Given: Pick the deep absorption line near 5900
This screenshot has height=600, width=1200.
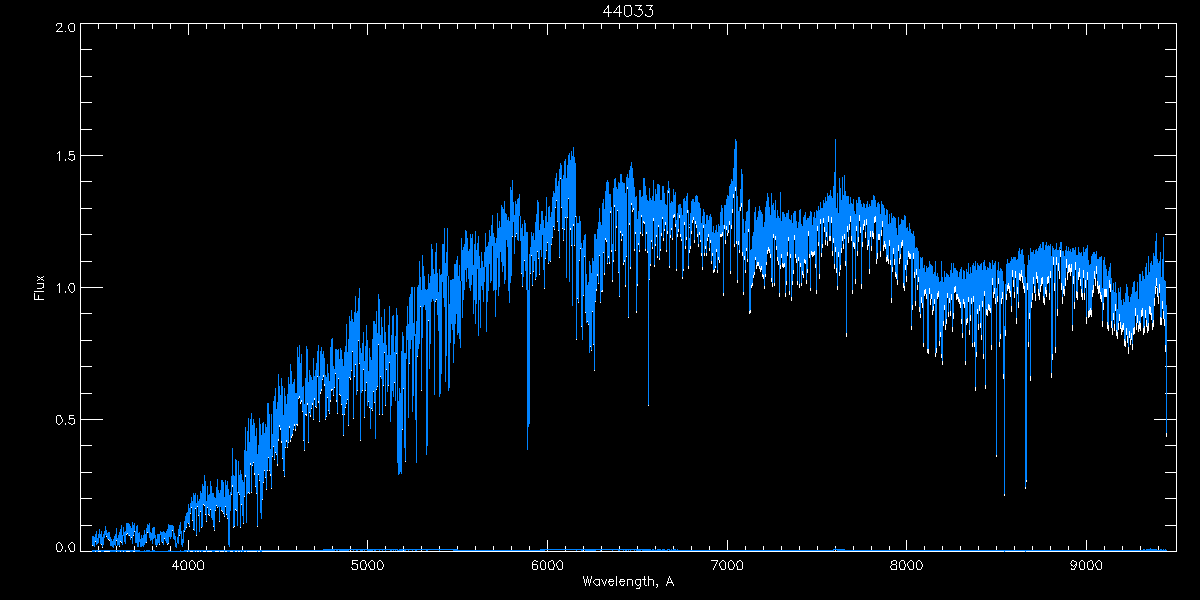Looking at the screenshot, I should click(528, 446).
